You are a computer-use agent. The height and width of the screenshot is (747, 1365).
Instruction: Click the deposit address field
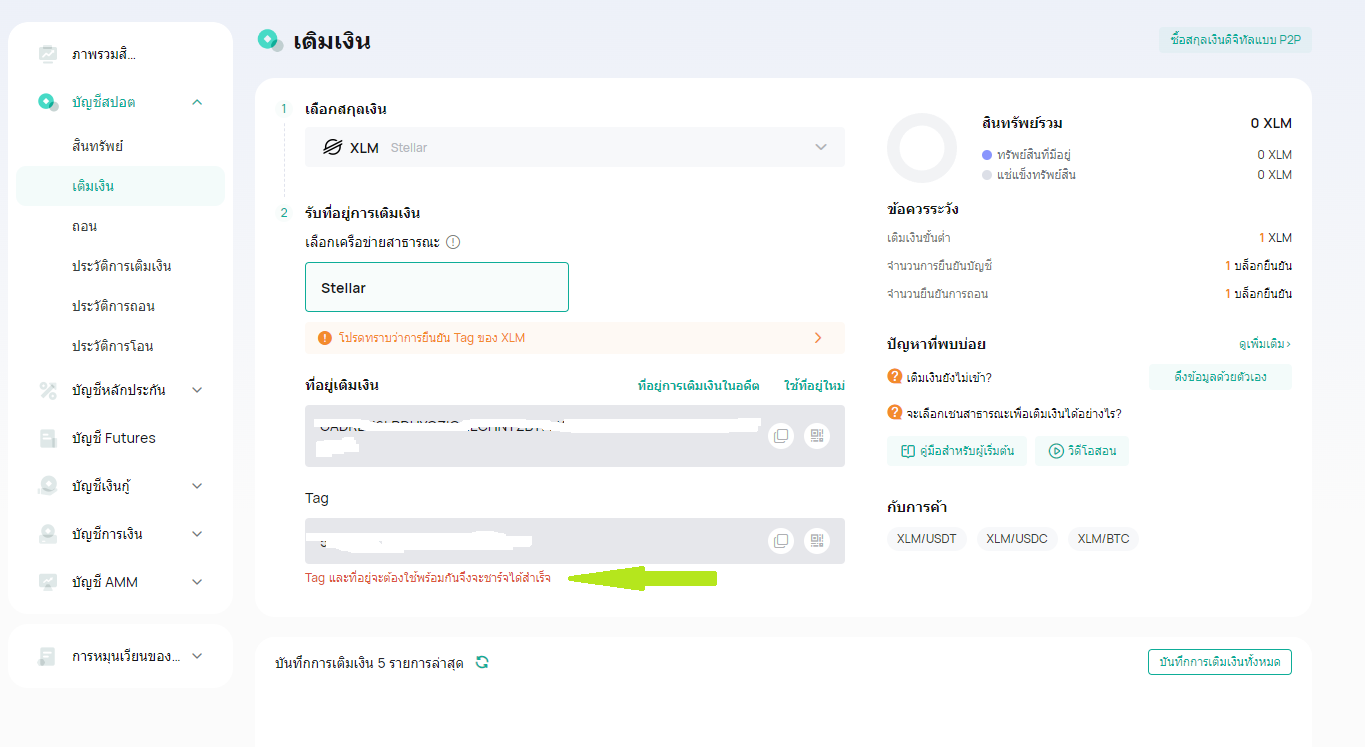click(x=575, y=436)
